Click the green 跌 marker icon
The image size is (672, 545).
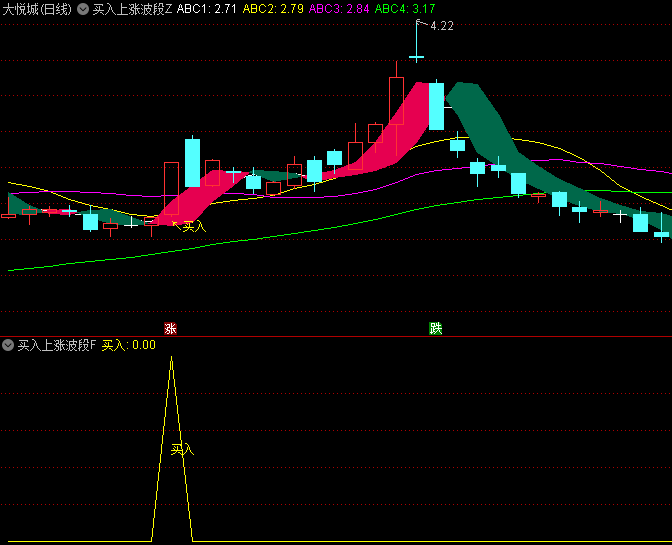(x=435, y=329)
